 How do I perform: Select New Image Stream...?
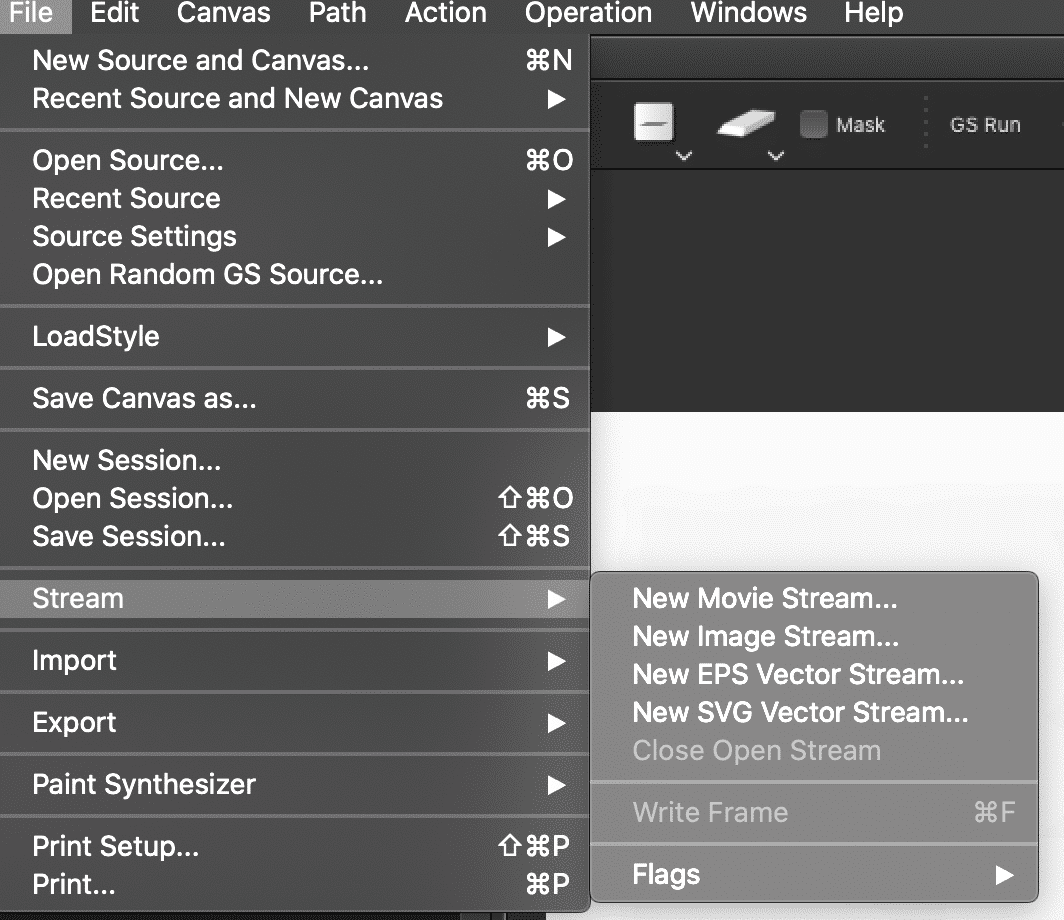pyautogui.click(x=814, y=637)
